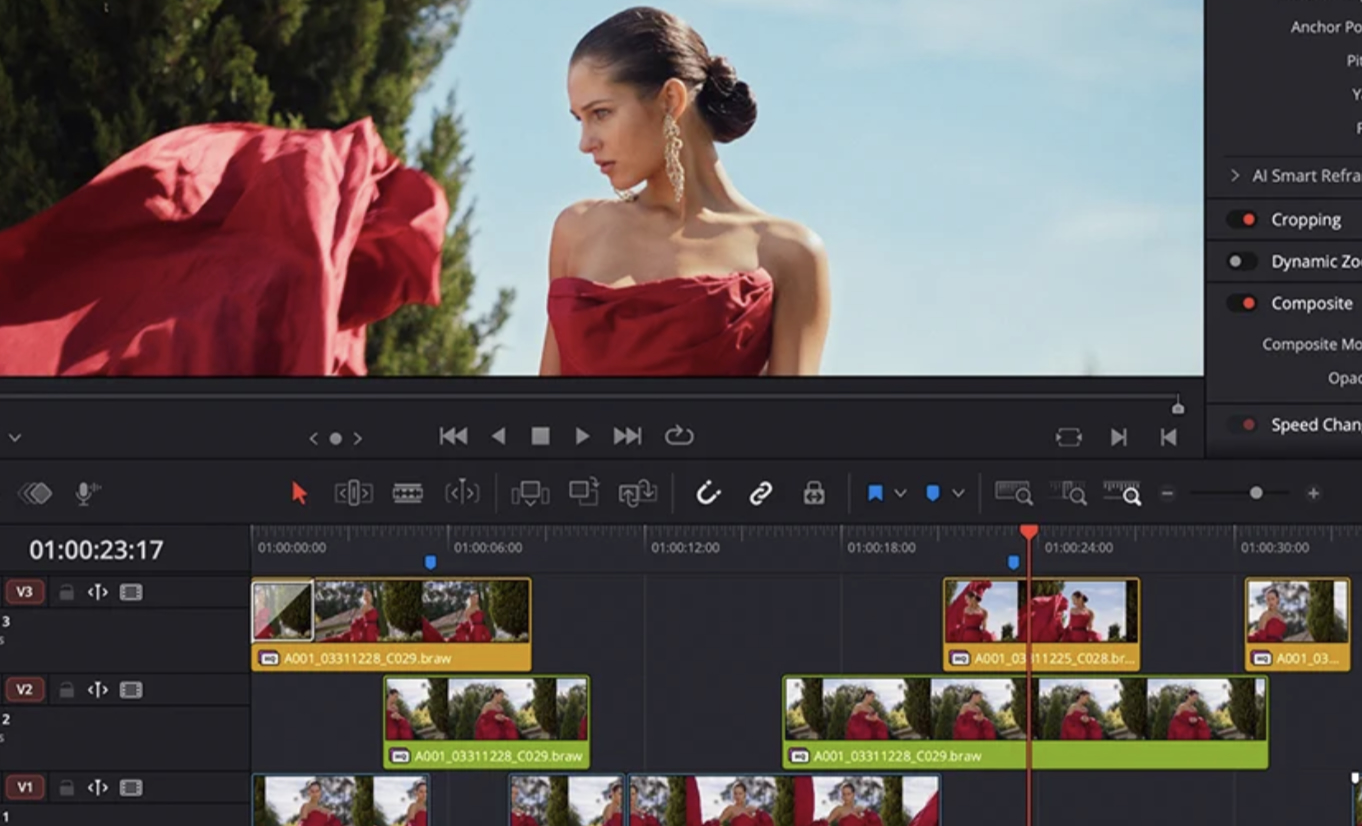
Task: Expand the AI Smart Reframe section
Action: coord(1236,175)
